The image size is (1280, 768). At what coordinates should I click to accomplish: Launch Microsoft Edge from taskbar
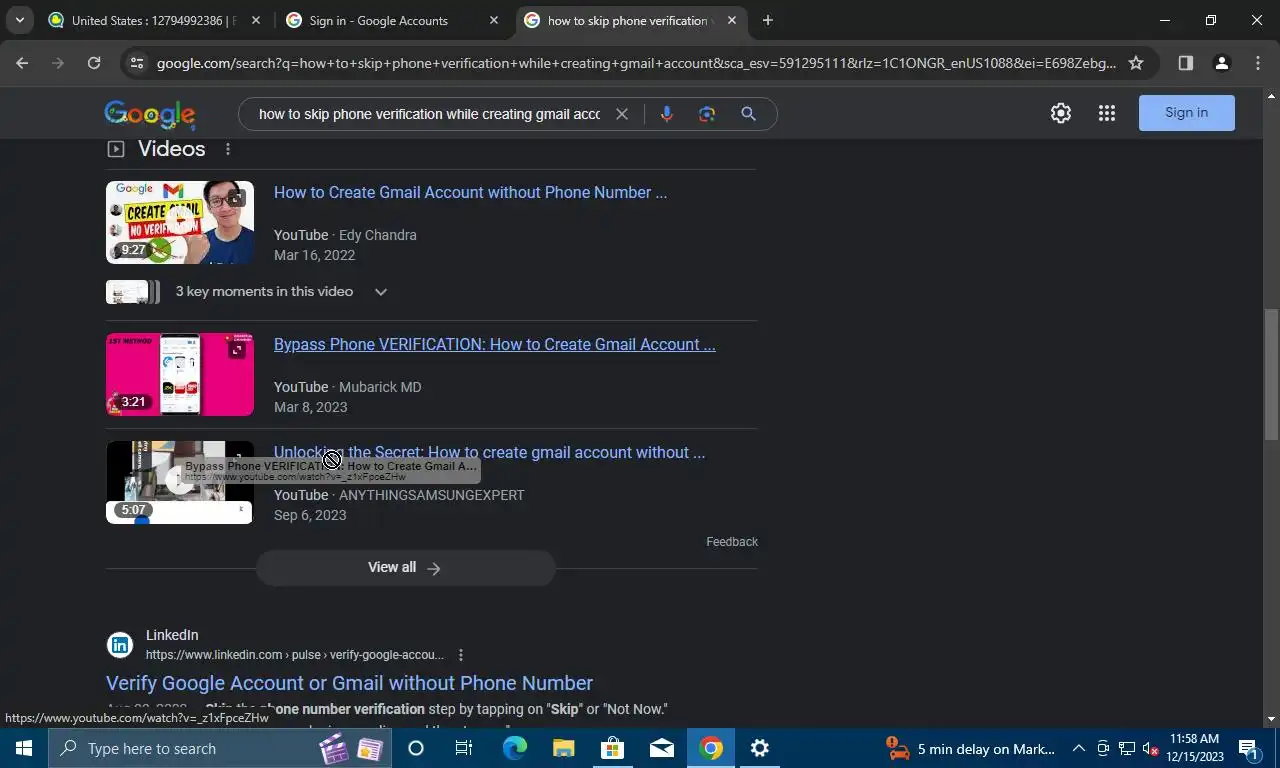(514, 748)
